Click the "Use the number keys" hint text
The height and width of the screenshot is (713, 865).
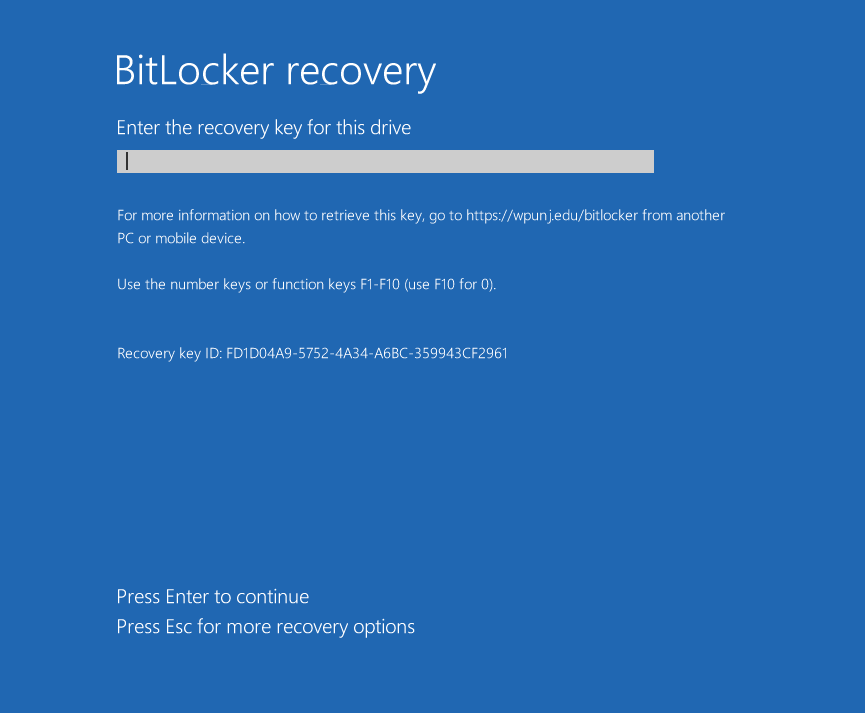tap(184, 285)
